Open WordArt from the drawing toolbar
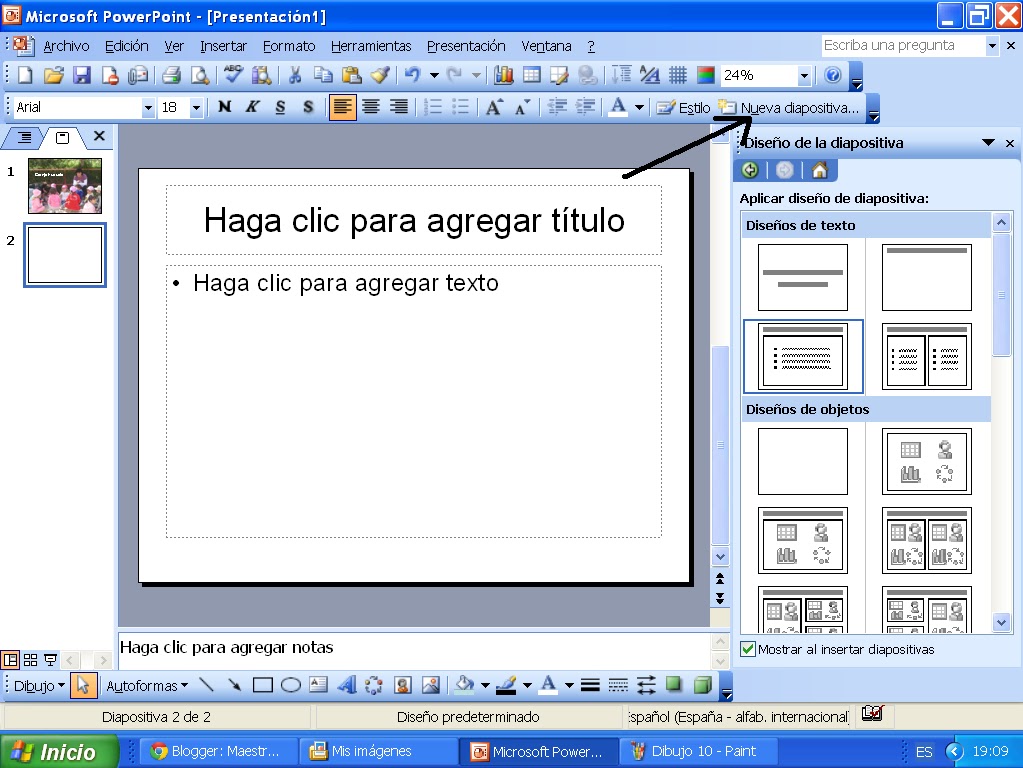This screenshot has height=768, width=1023. point(349,686)
